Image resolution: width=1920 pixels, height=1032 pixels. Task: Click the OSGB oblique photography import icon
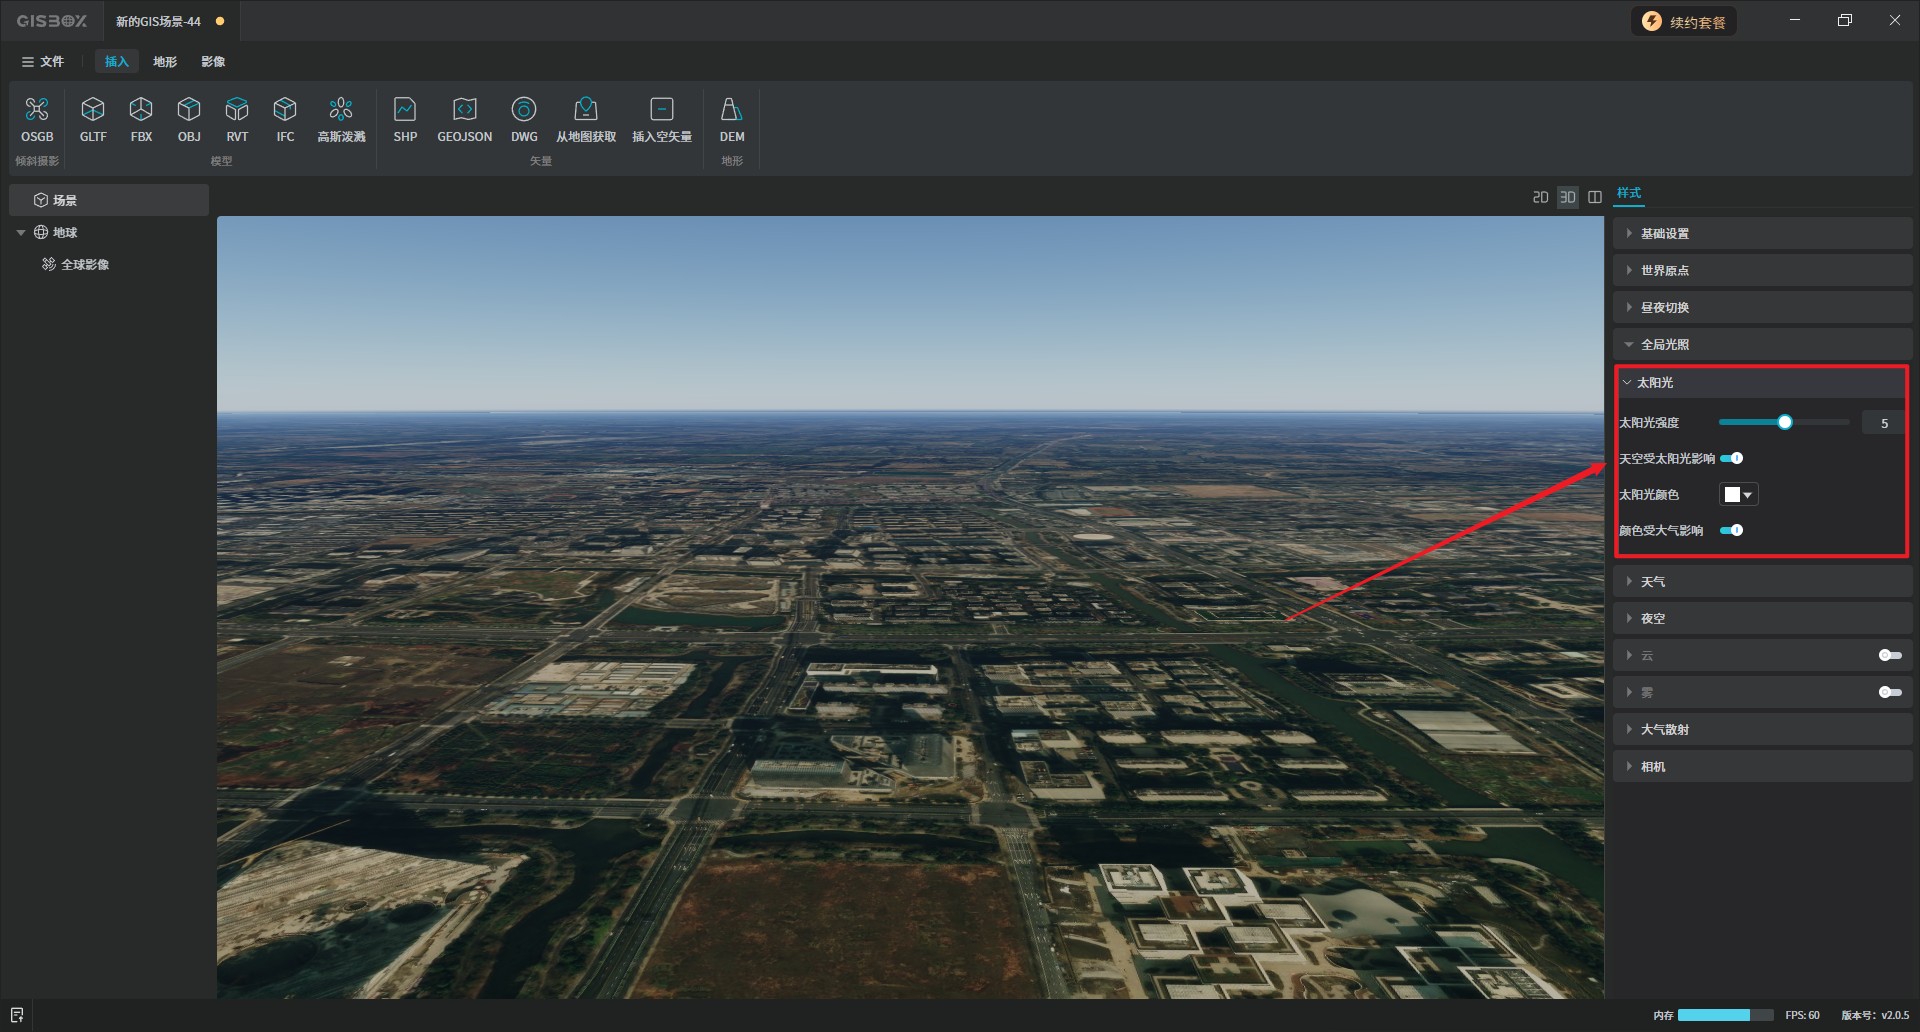click(37, 110)
